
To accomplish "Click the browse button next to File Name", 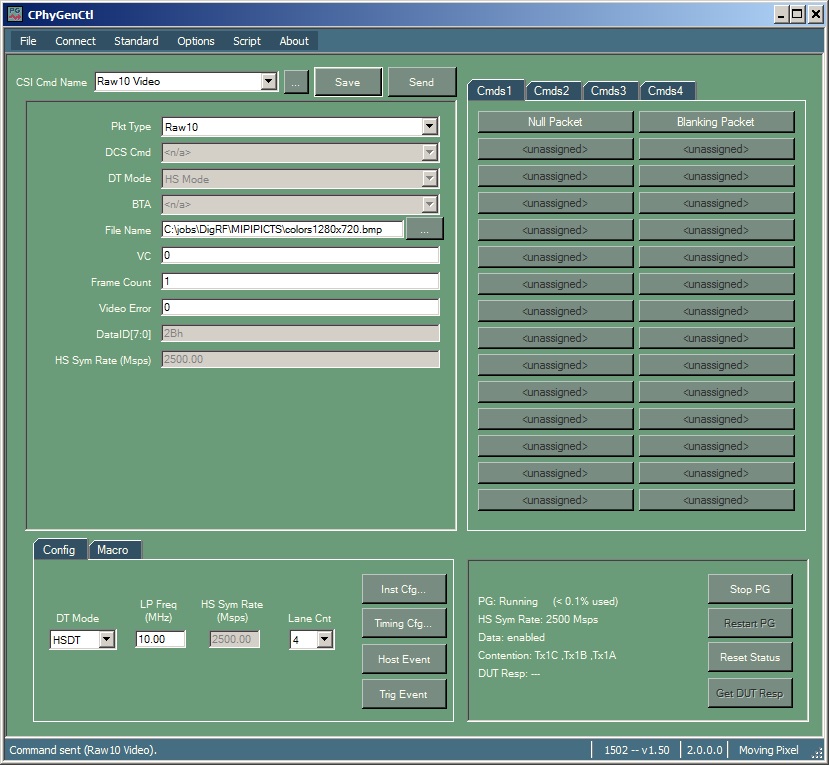I will coord(424,229).
